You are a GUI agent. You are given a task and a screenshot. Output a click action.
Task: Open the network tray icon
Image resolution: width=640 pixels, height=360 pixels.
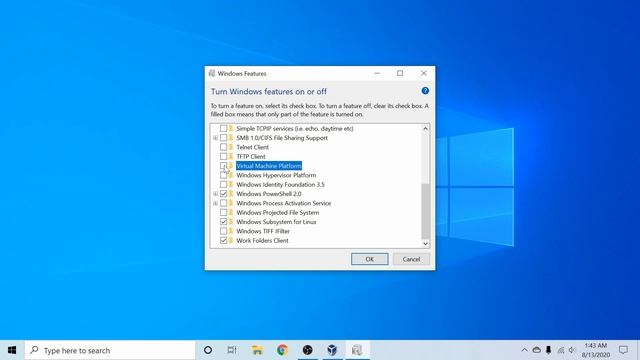561,350
